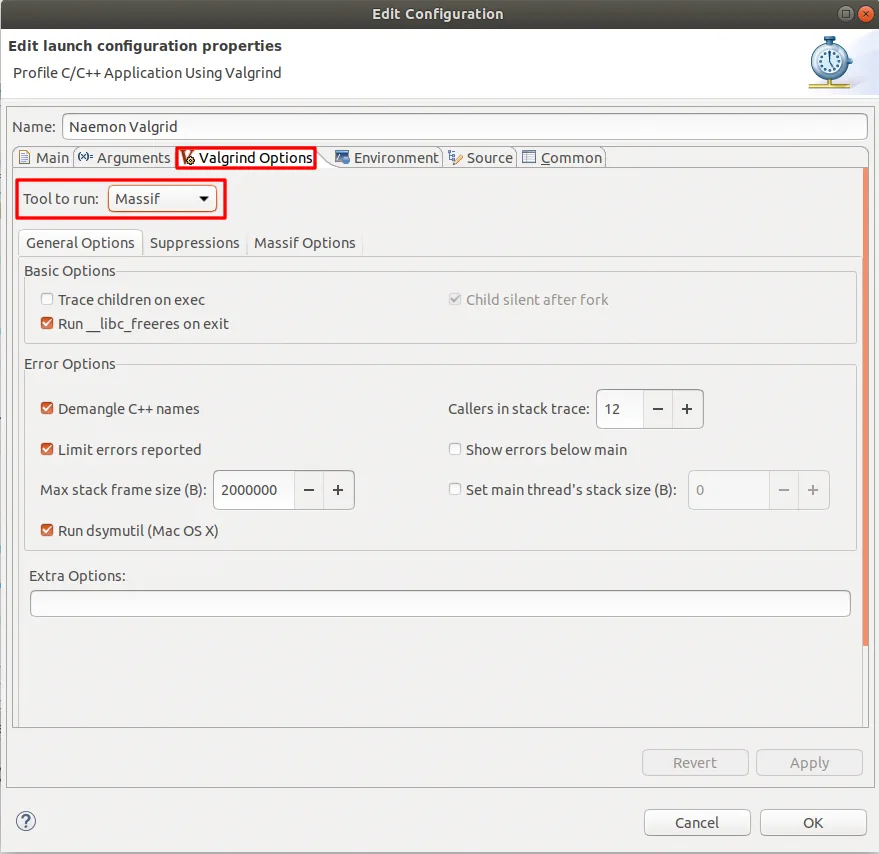879x854 pixels.
Task: Toggle Run __libc_freeres on exit checkbox
Action: (x=47, y=324)
